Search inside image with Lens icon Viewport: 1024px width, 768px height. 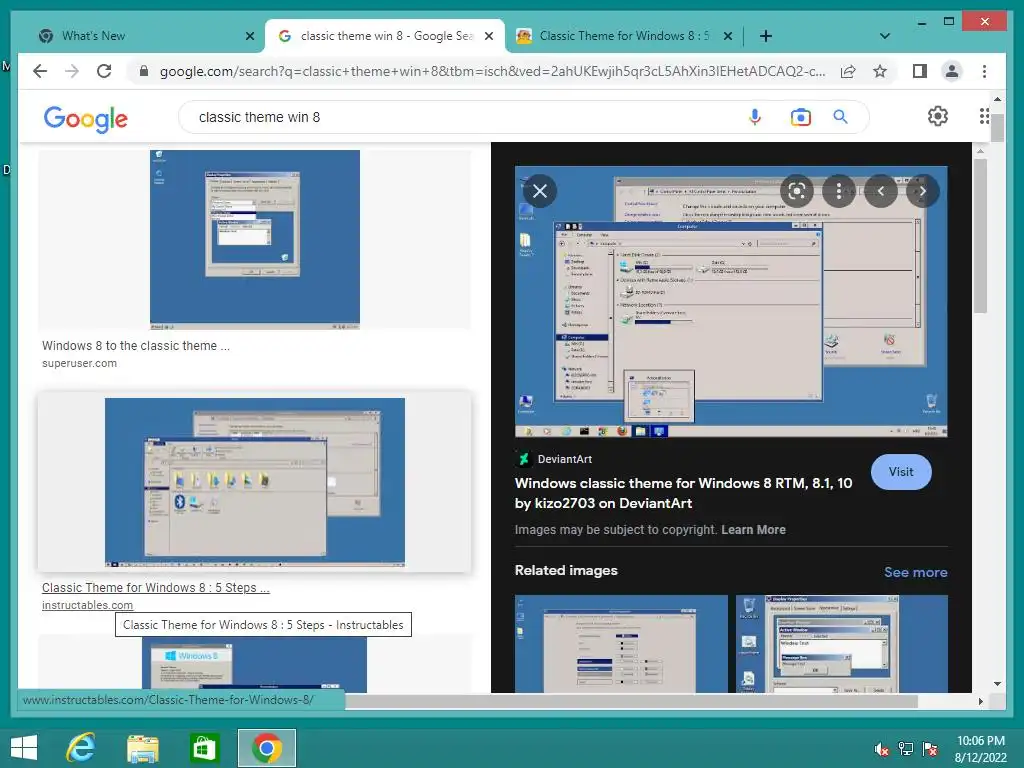click(x=797, y=191)
